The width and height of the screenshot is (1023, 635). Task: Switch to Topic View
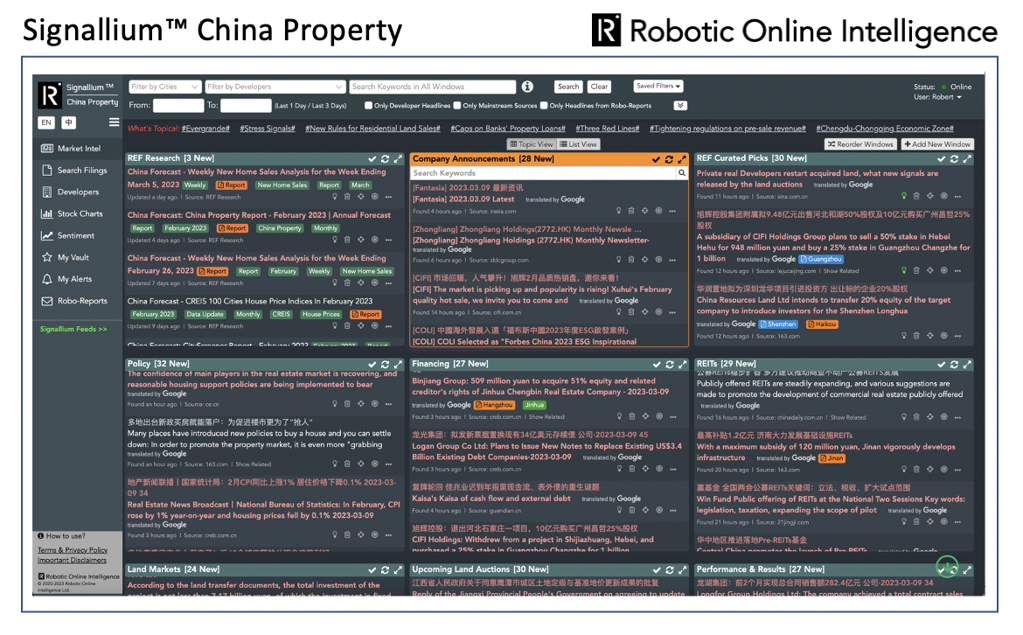pyautogui.click(x=532, y=144)
